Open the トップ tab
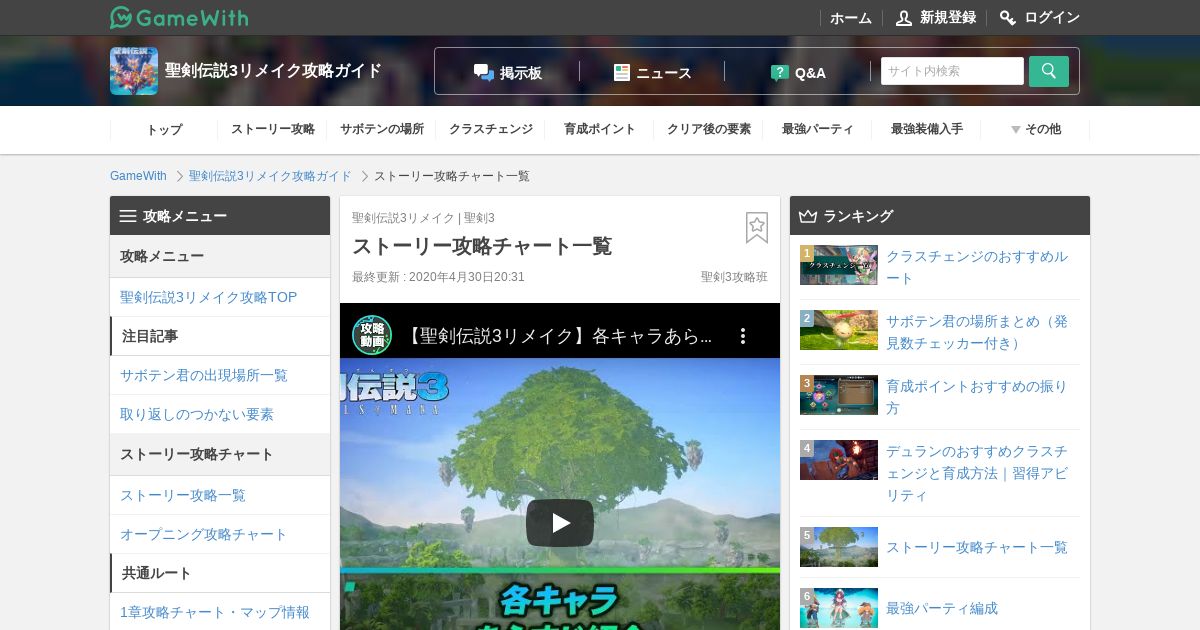The width and height of the screenshot is (1200, 630). [164, 129]
